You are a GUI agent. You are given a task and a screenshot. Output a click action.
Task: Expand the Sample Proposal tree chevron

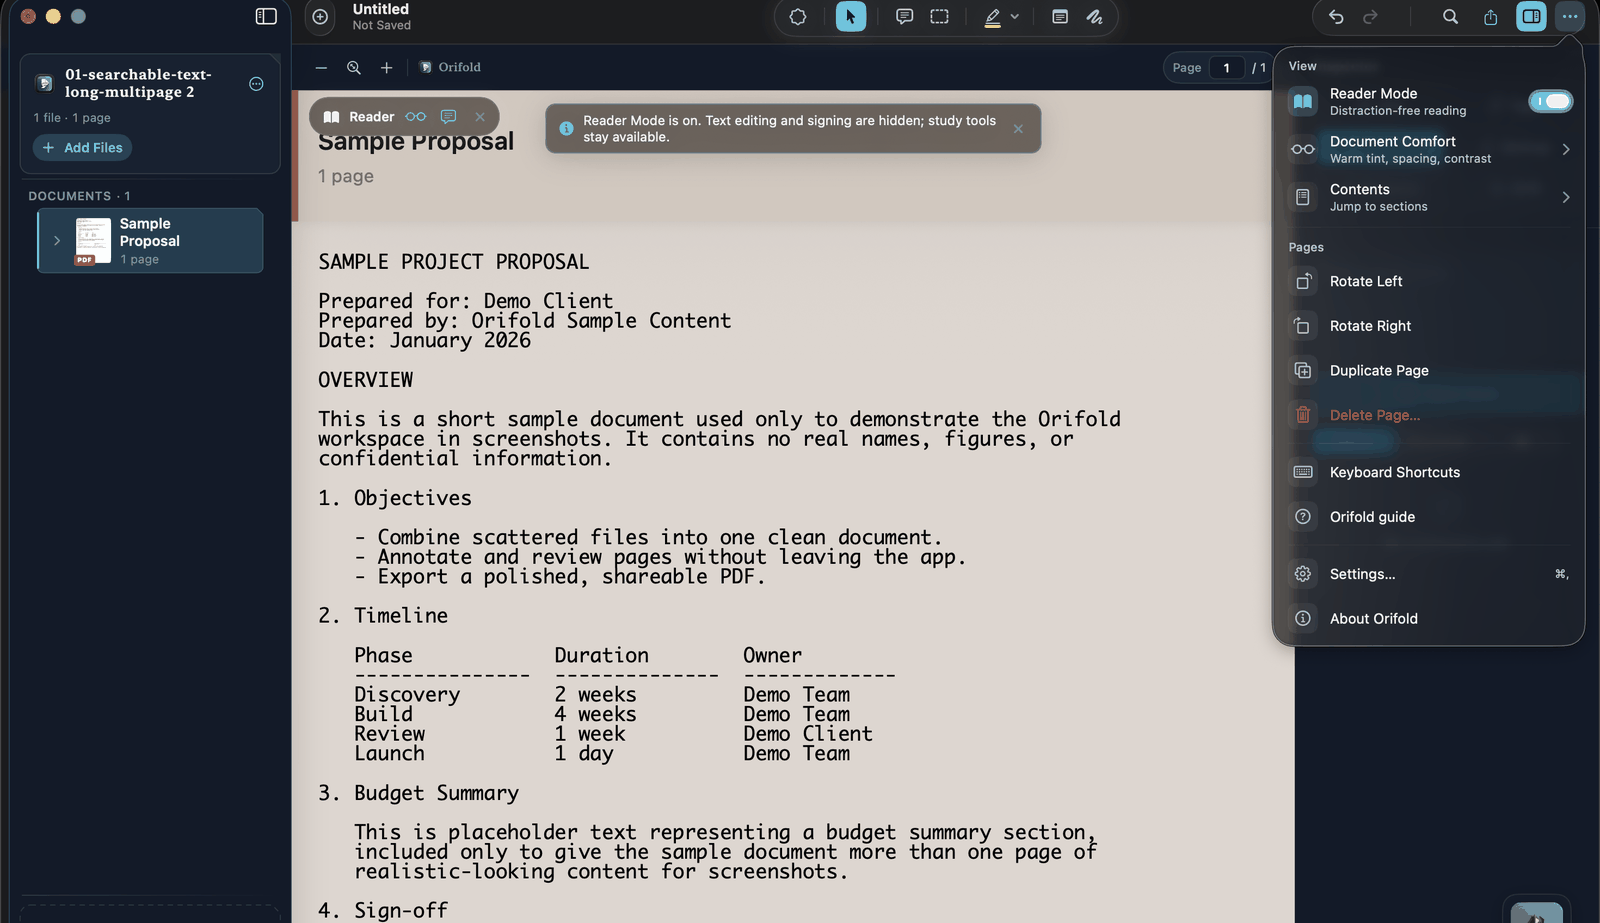tap(57, 241)
